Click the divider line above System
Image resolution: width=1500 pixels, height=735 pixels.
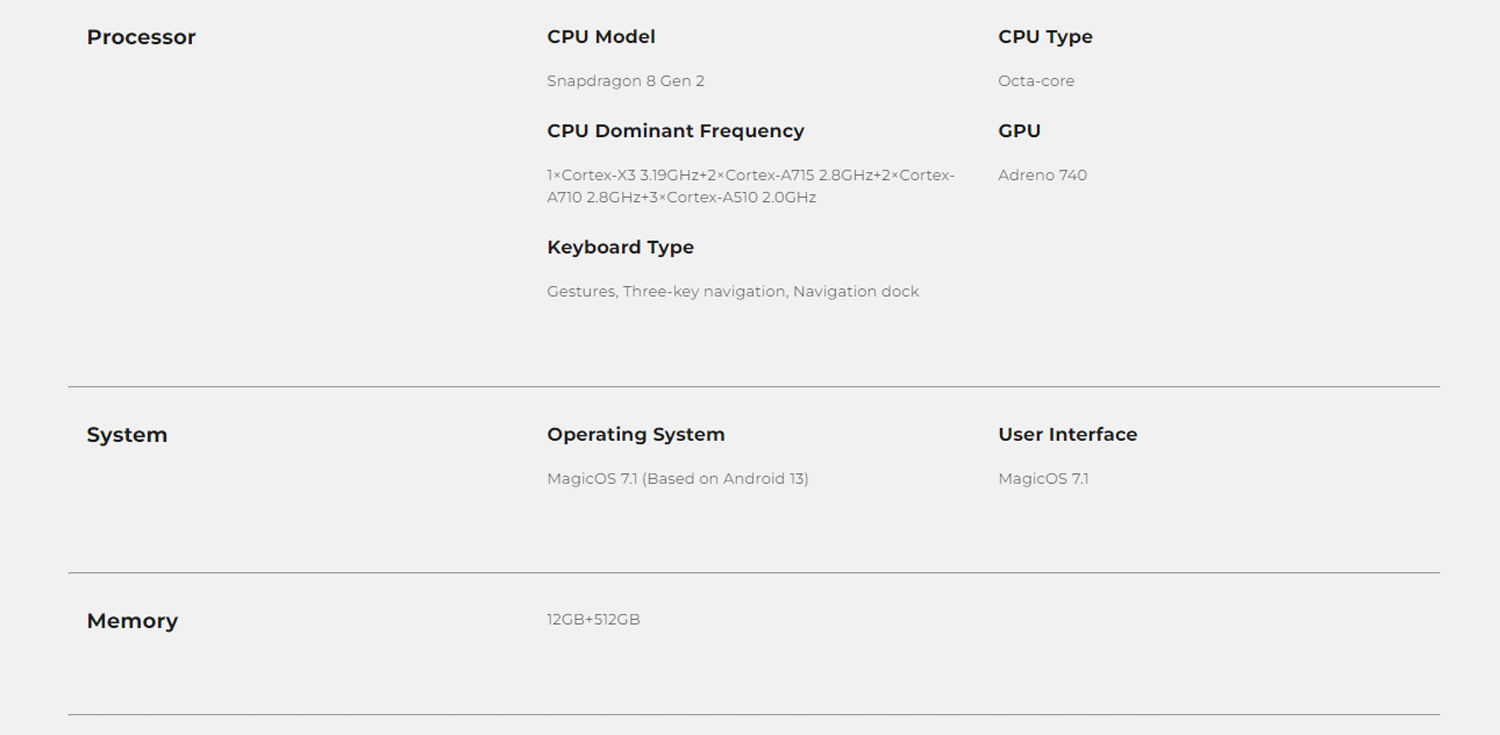point(754,387)
